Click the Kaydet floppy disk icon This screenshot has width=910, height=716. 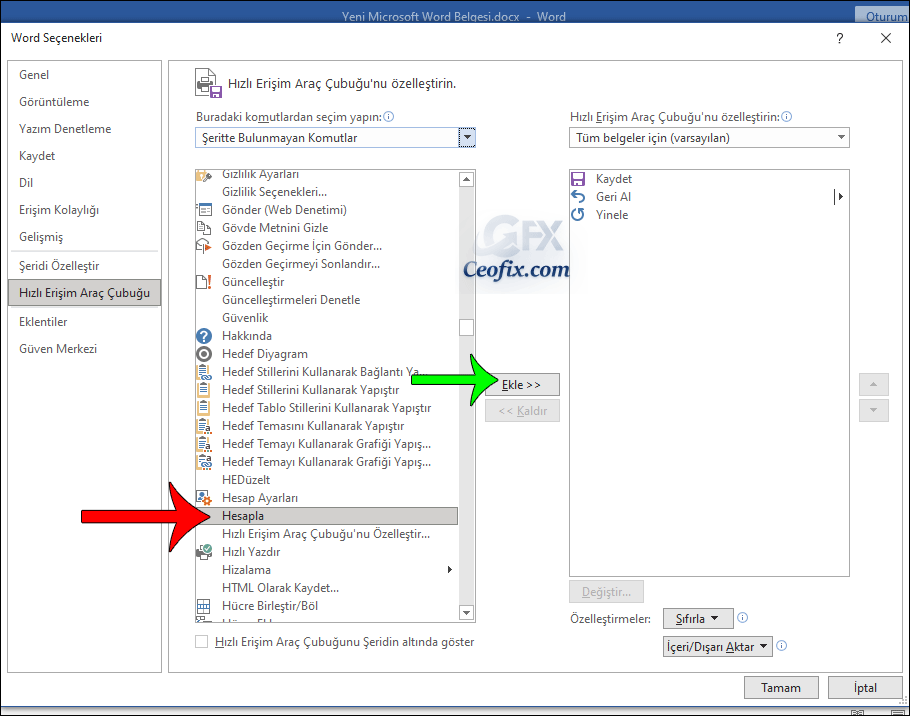(x=578, y=179)
